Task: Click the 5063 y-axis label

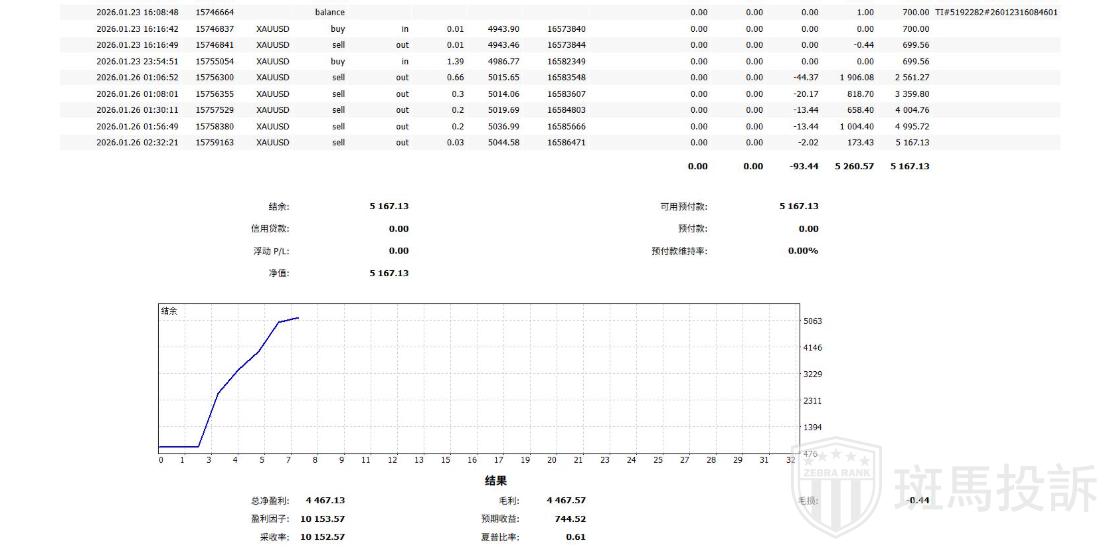Action: [x=812, y=321]
